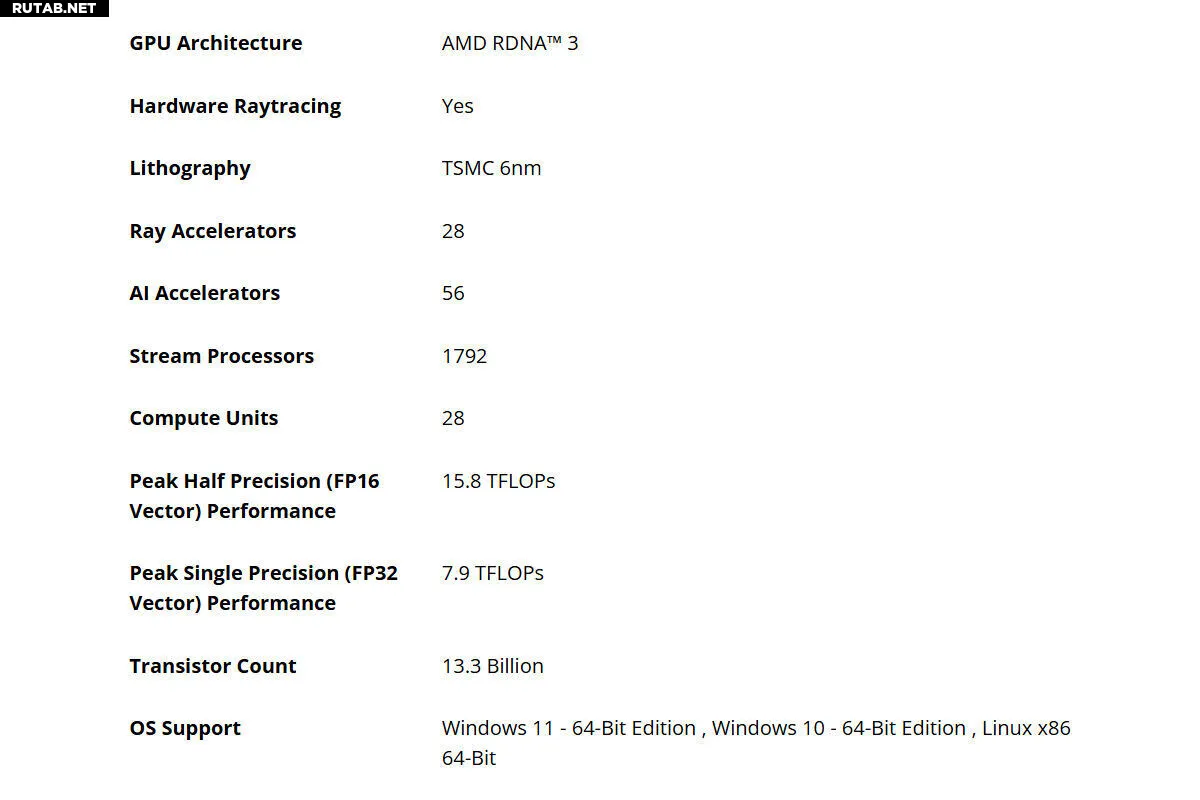Select the Lithography label
Viewport: 1200px width, 800px height.
pyautogui.click(x=190, y=168)
